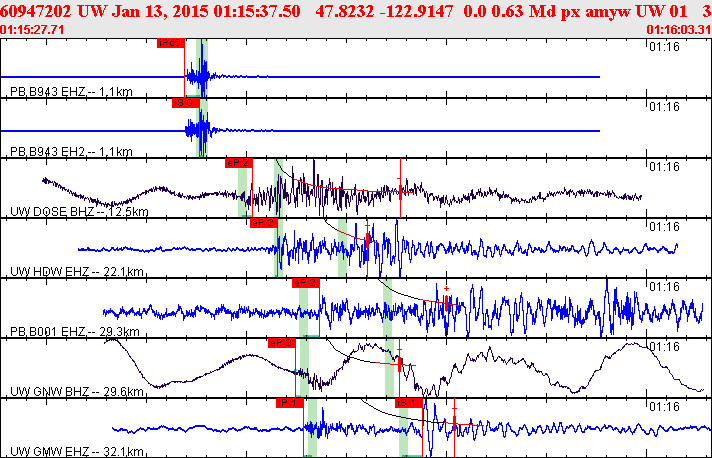
Task: Click the UW DOSE BHZ channel label
Action: [79, 212]
